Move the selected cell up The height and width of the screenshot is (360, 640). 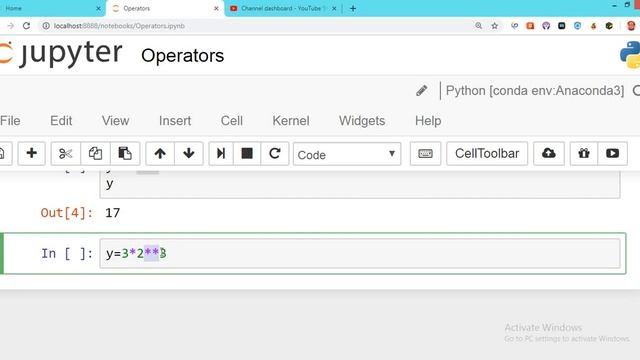tap(160, 153)
